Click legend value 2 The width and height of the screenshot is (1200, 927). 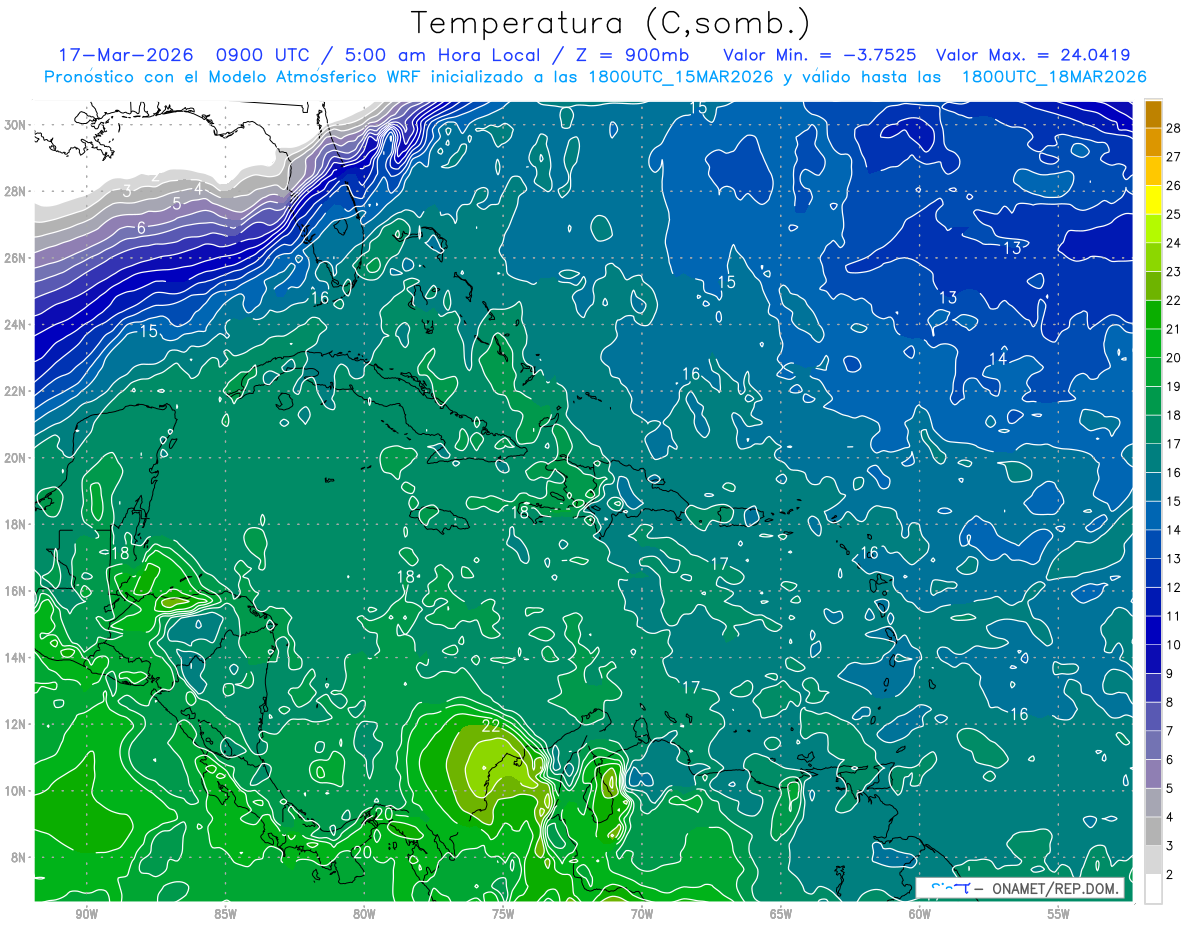tap(1170, 875)
